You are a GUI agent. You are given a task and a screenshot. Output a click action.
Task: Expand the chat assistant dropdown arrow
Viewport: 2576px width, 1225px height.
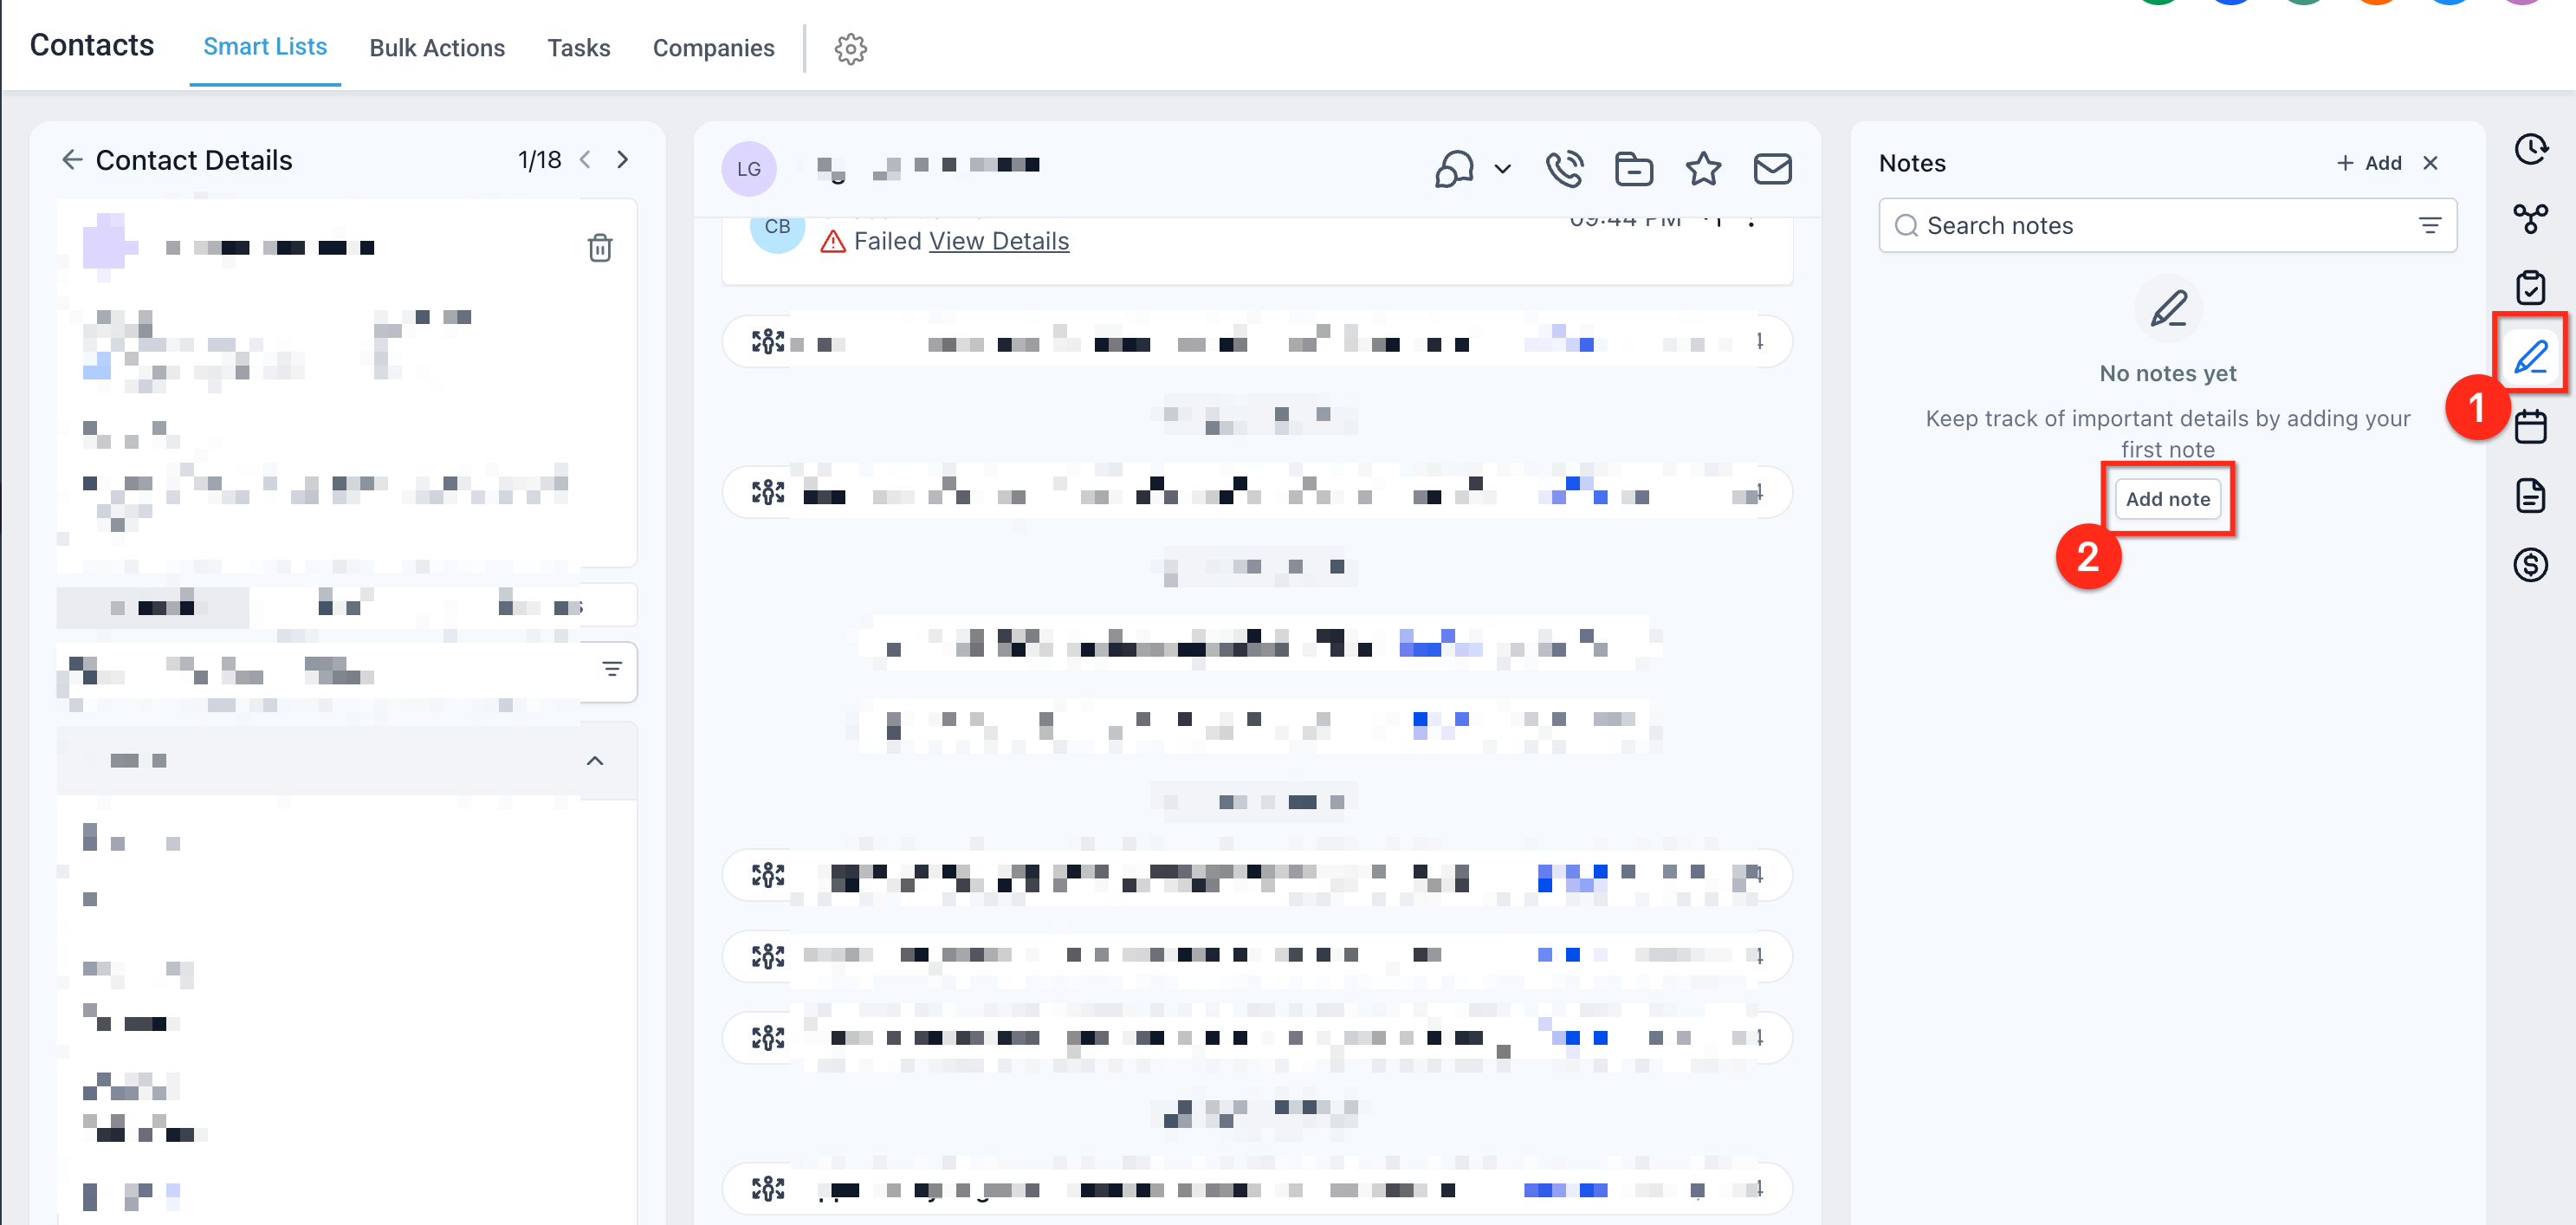[x=1502, y=169]
